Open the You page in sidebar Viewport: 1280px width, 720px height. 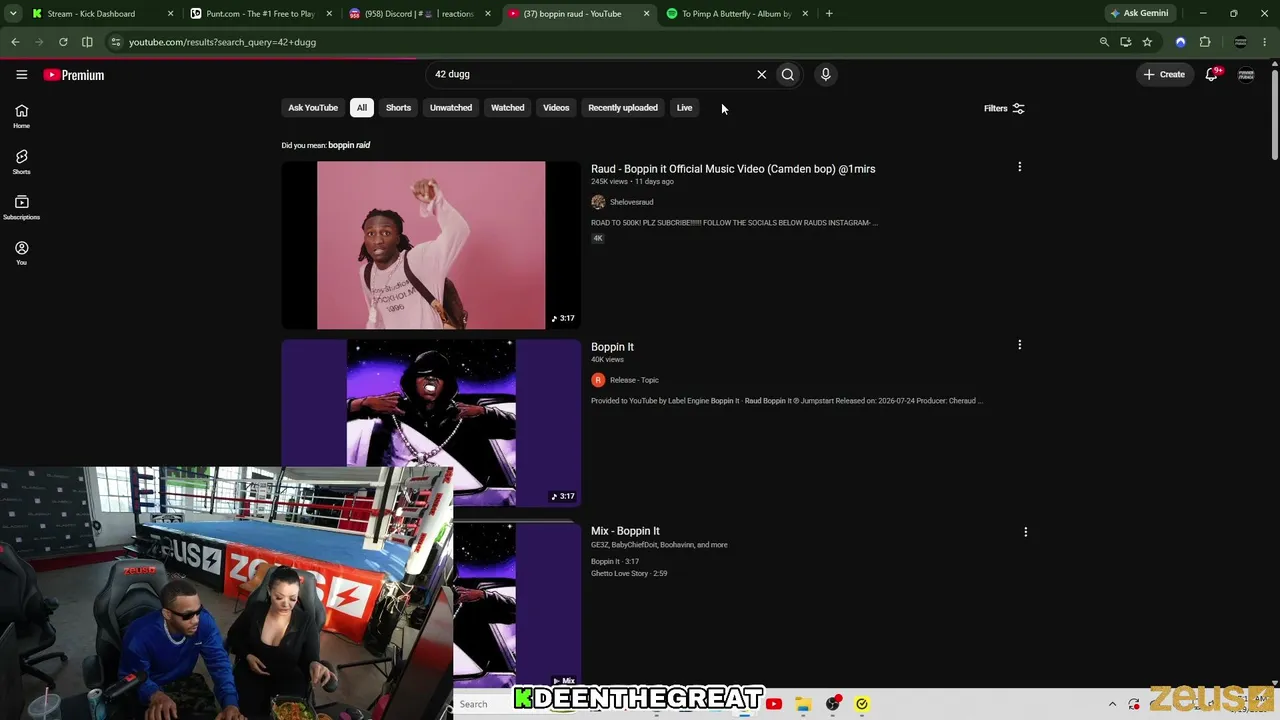click(21, 253)
